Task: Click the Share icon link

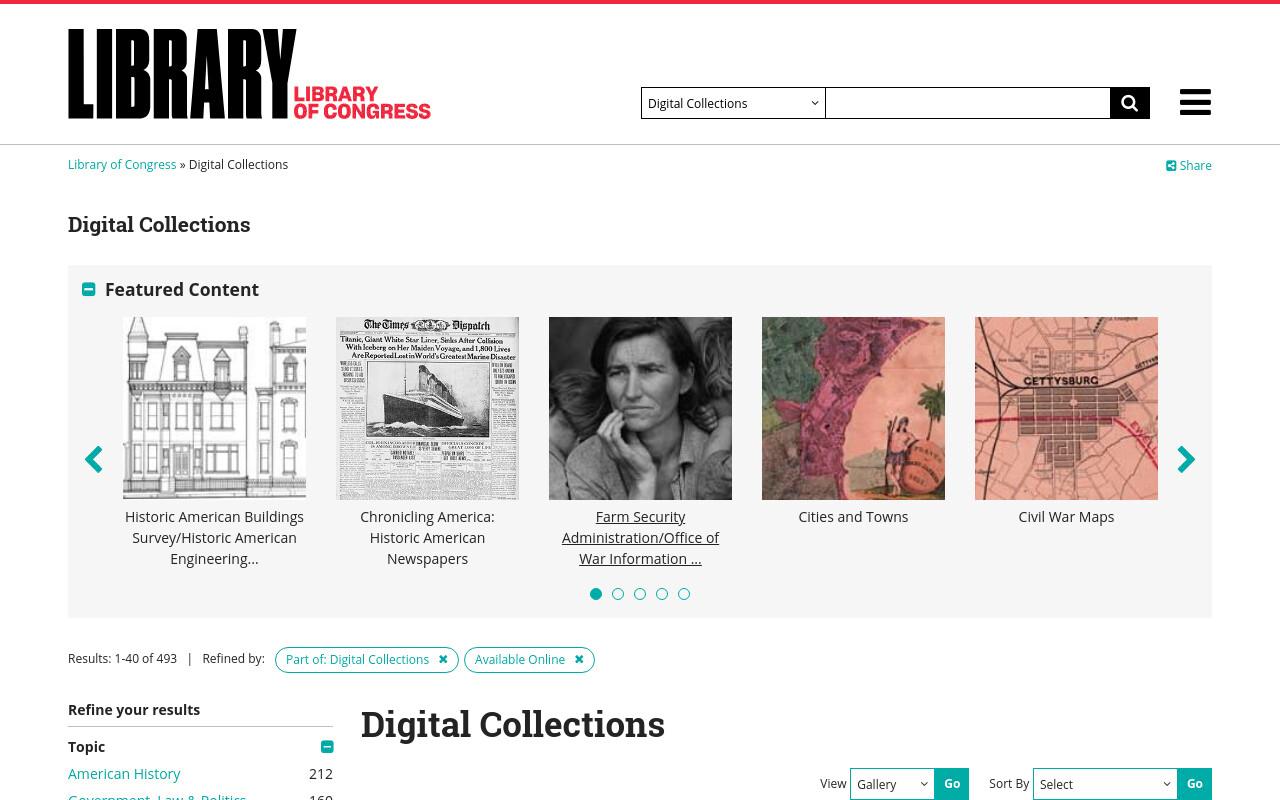Action: tap(1189, 166)
